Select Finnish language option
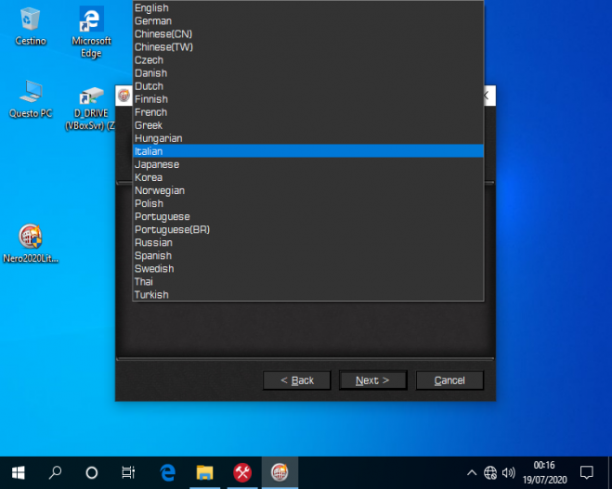The height and width of the screenshot is (489, 612). pyautogui.click(x=308, y=99)
